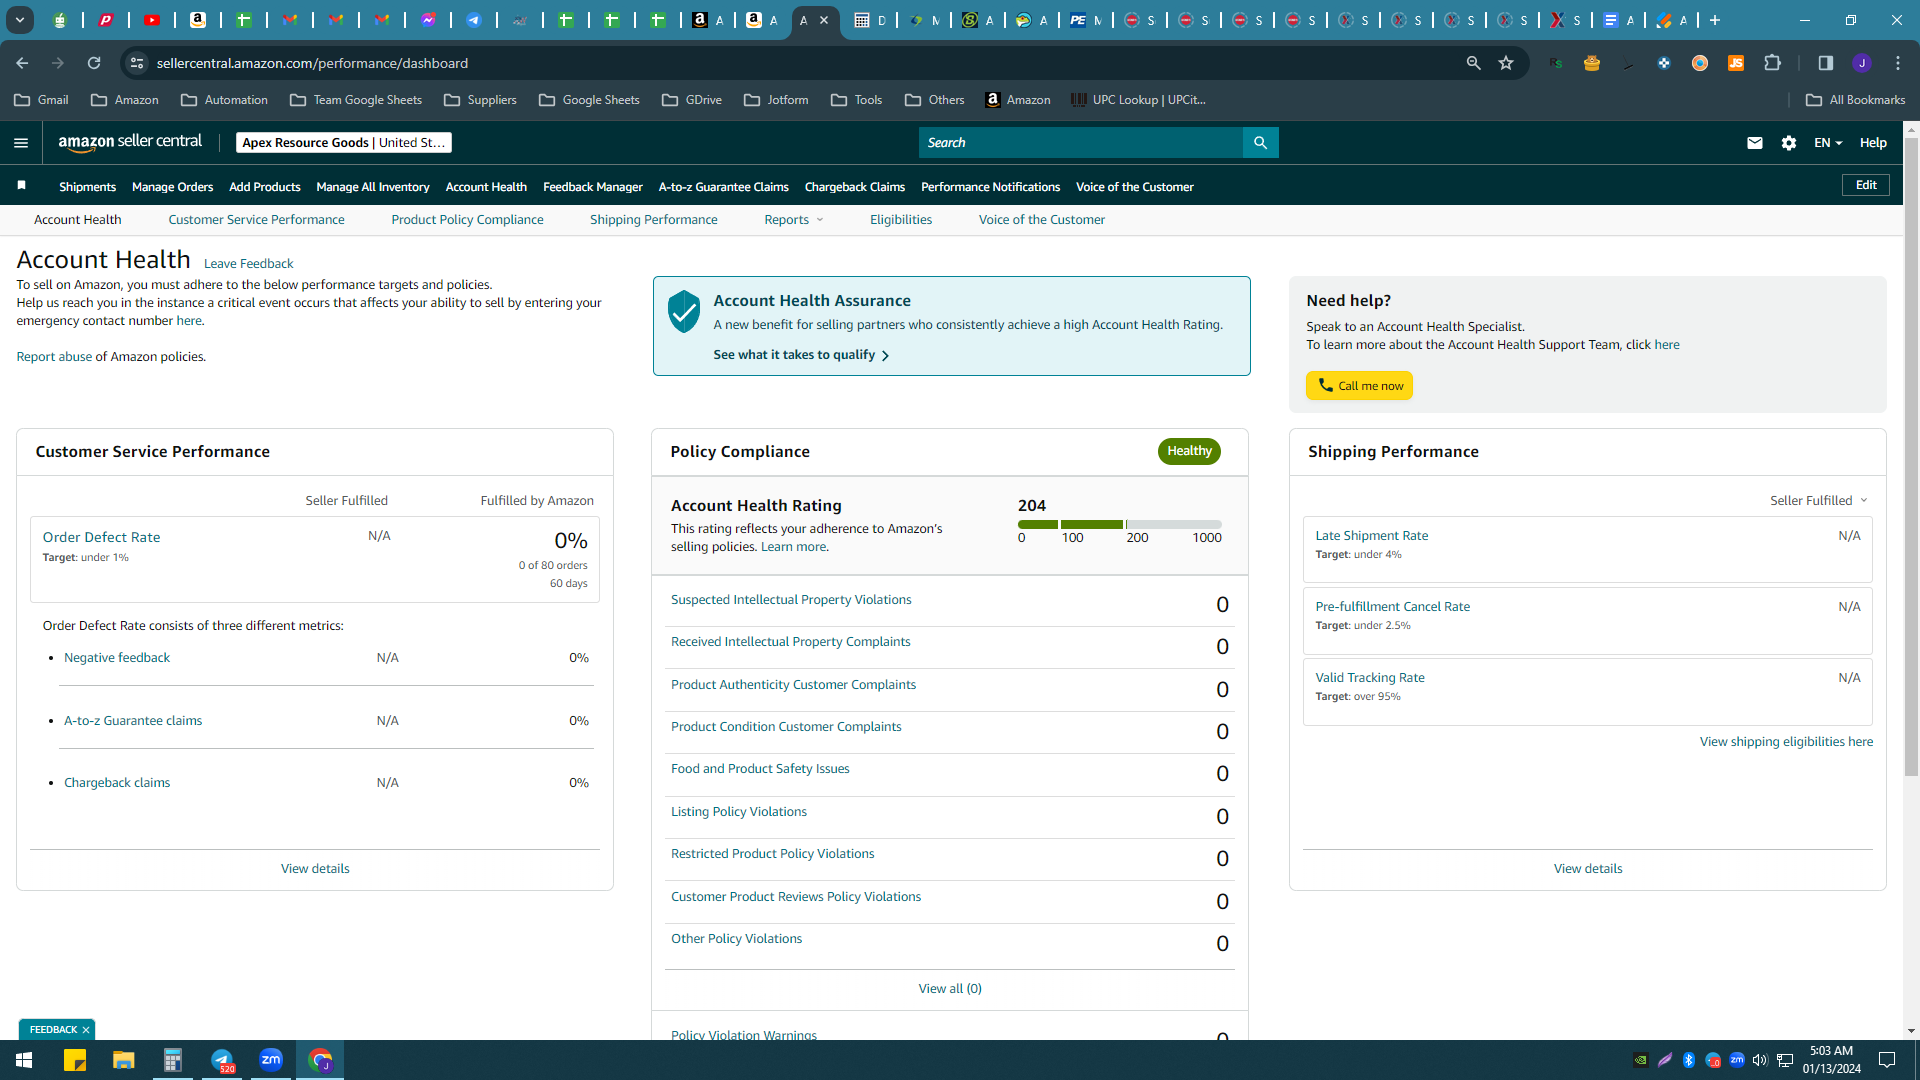Image resolution: width=1920 pixels, height=1080 pixels.
Task: Open Suspected Intellectual Property Violations link
Action: (x=791, y=600)
